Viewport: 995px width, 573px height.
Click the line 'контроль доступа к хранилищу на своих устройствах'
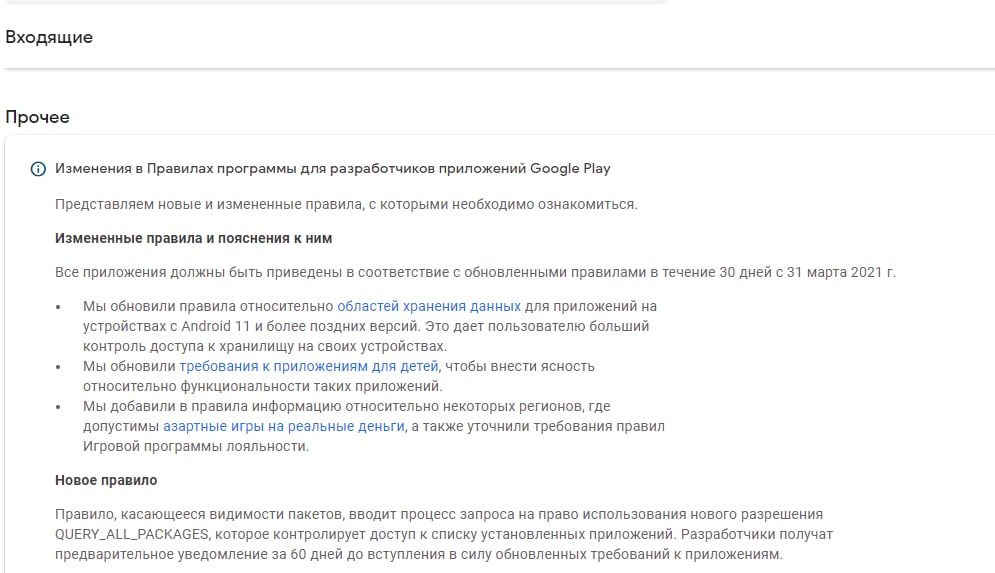tap(265, 346)
